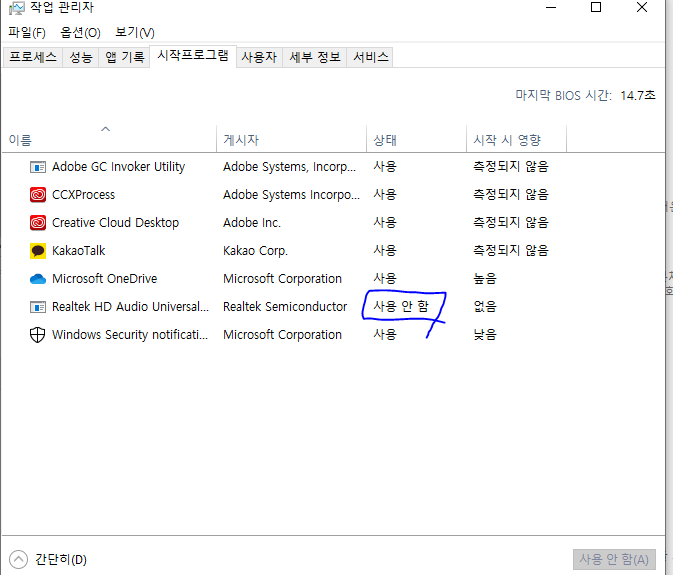Click the Windows Security shield icon

coord(38,335)
